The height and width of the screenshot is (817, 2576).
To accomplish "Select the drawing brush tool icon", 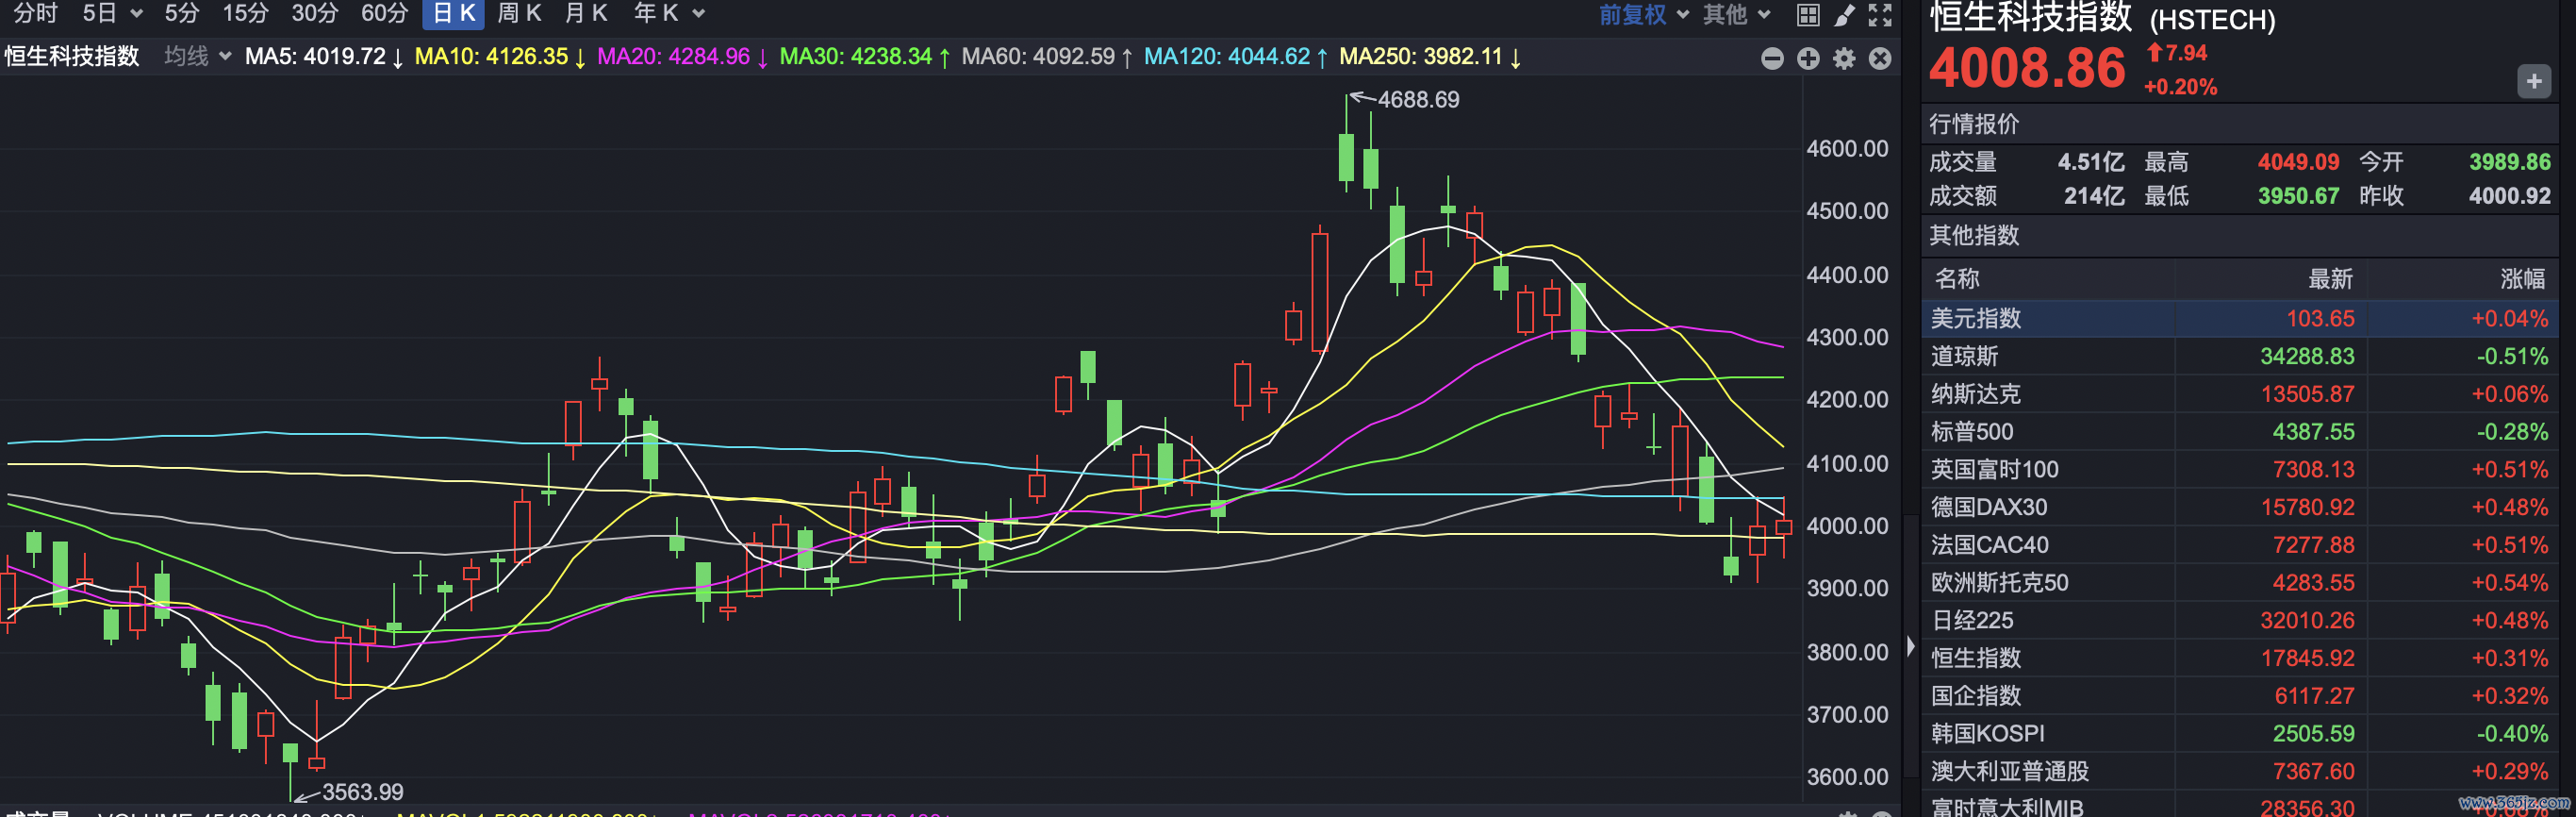I will (1844, 15).
